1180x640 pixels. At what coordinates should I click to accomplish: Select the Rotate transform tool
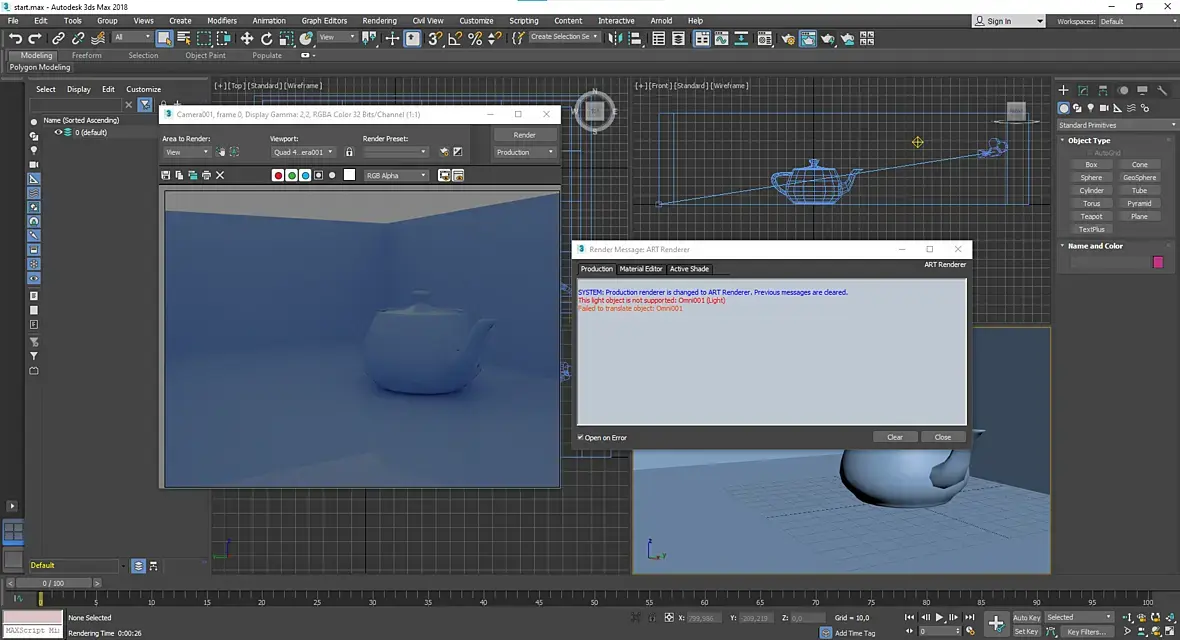tap(267, 38)
